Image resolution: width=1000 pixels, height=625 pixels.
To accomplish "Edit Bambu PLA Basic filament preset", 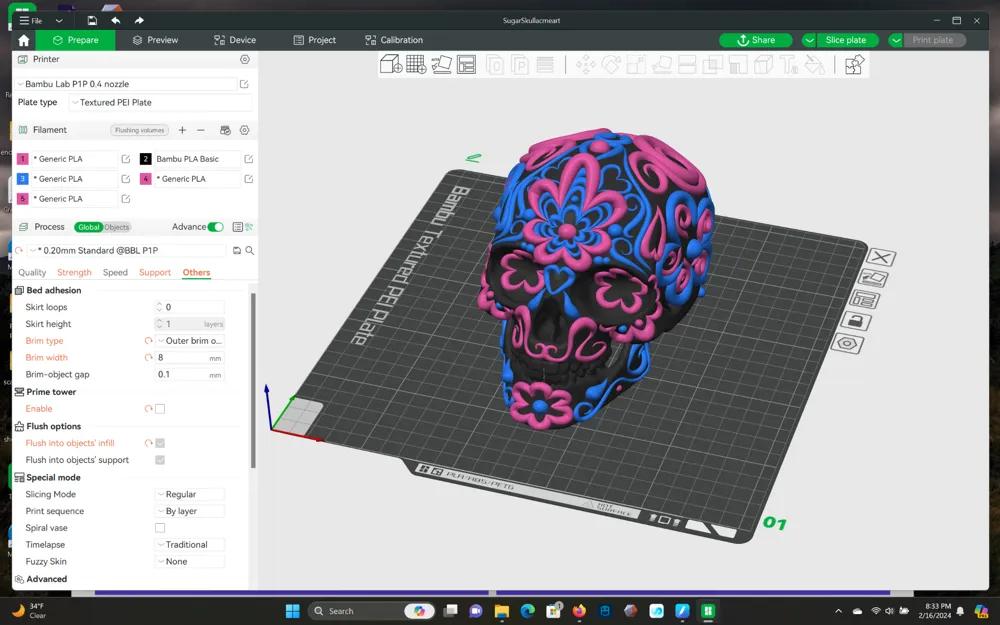I will click(249, 159).
